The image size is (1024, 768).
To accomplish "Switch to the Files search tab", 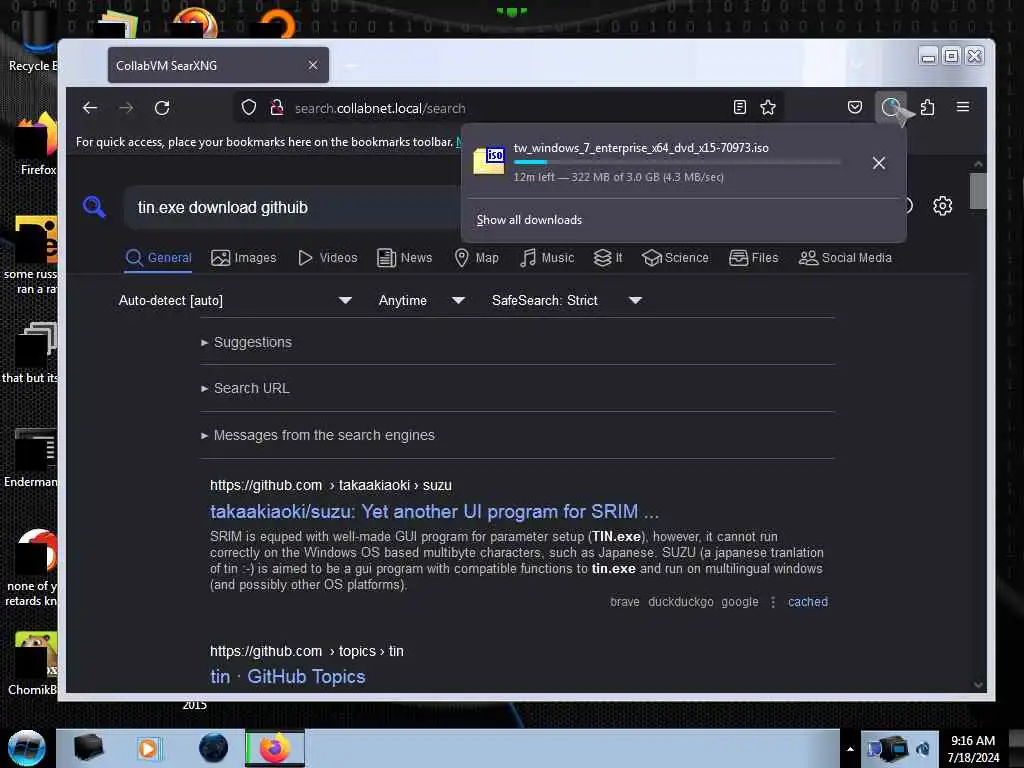I will coord(754,258).
